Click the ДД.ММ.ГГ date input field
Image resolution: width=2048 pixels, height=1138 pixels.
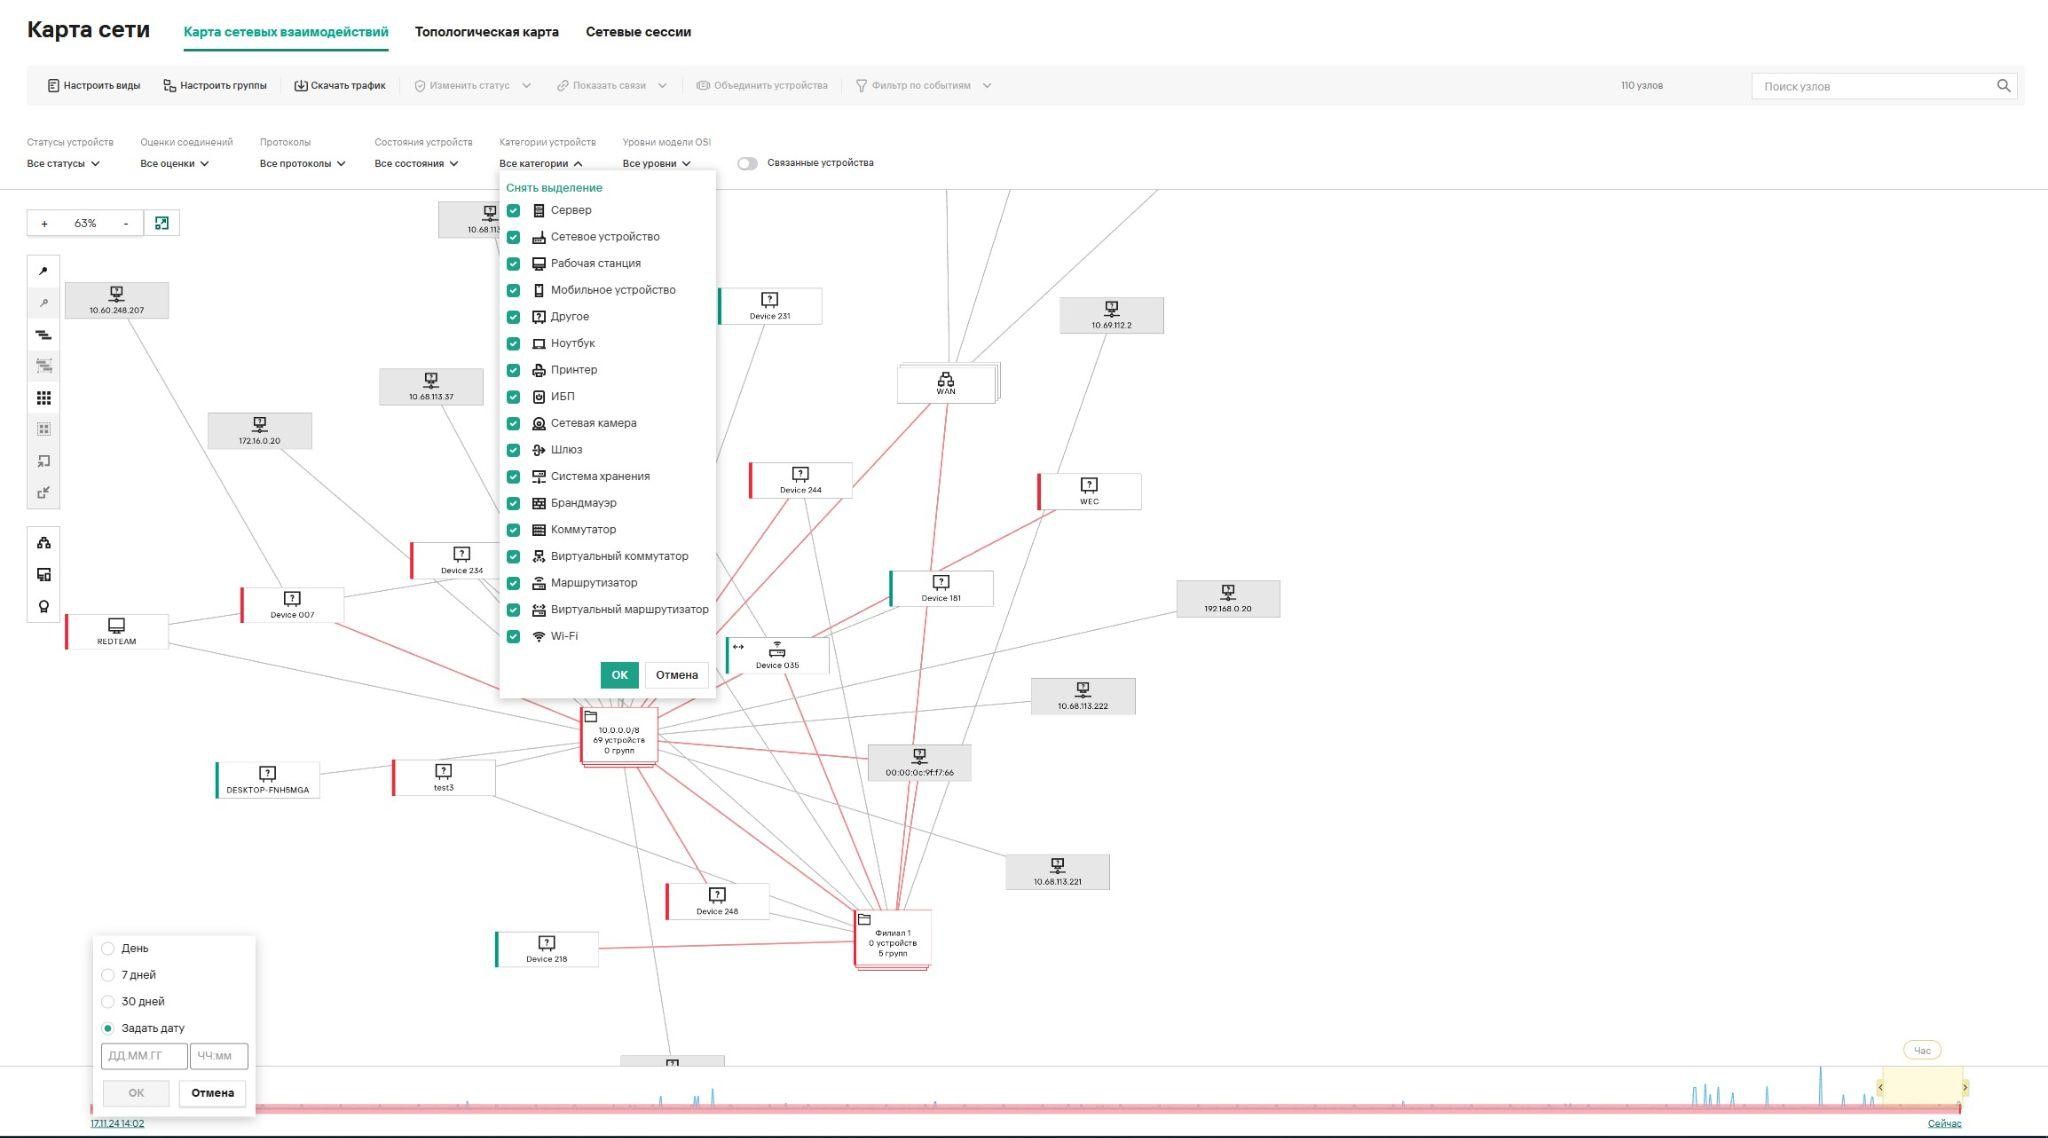(x=143, y=1056)
